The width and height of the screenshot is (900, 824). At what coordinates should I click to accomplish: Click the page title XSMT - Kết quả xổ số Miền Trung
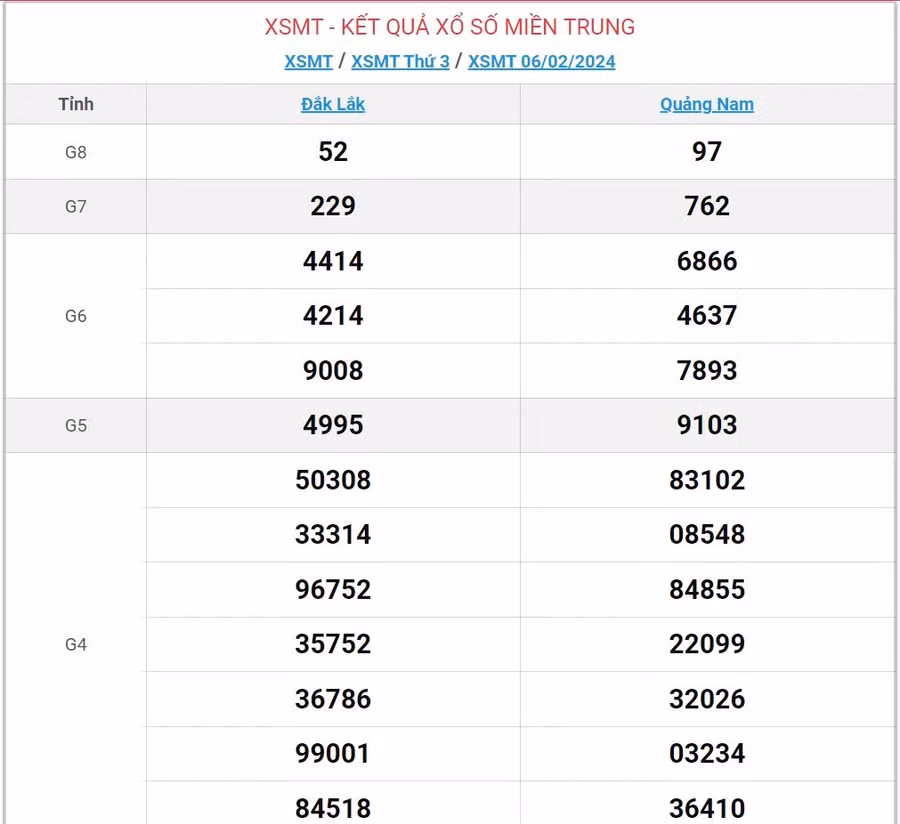450,27
